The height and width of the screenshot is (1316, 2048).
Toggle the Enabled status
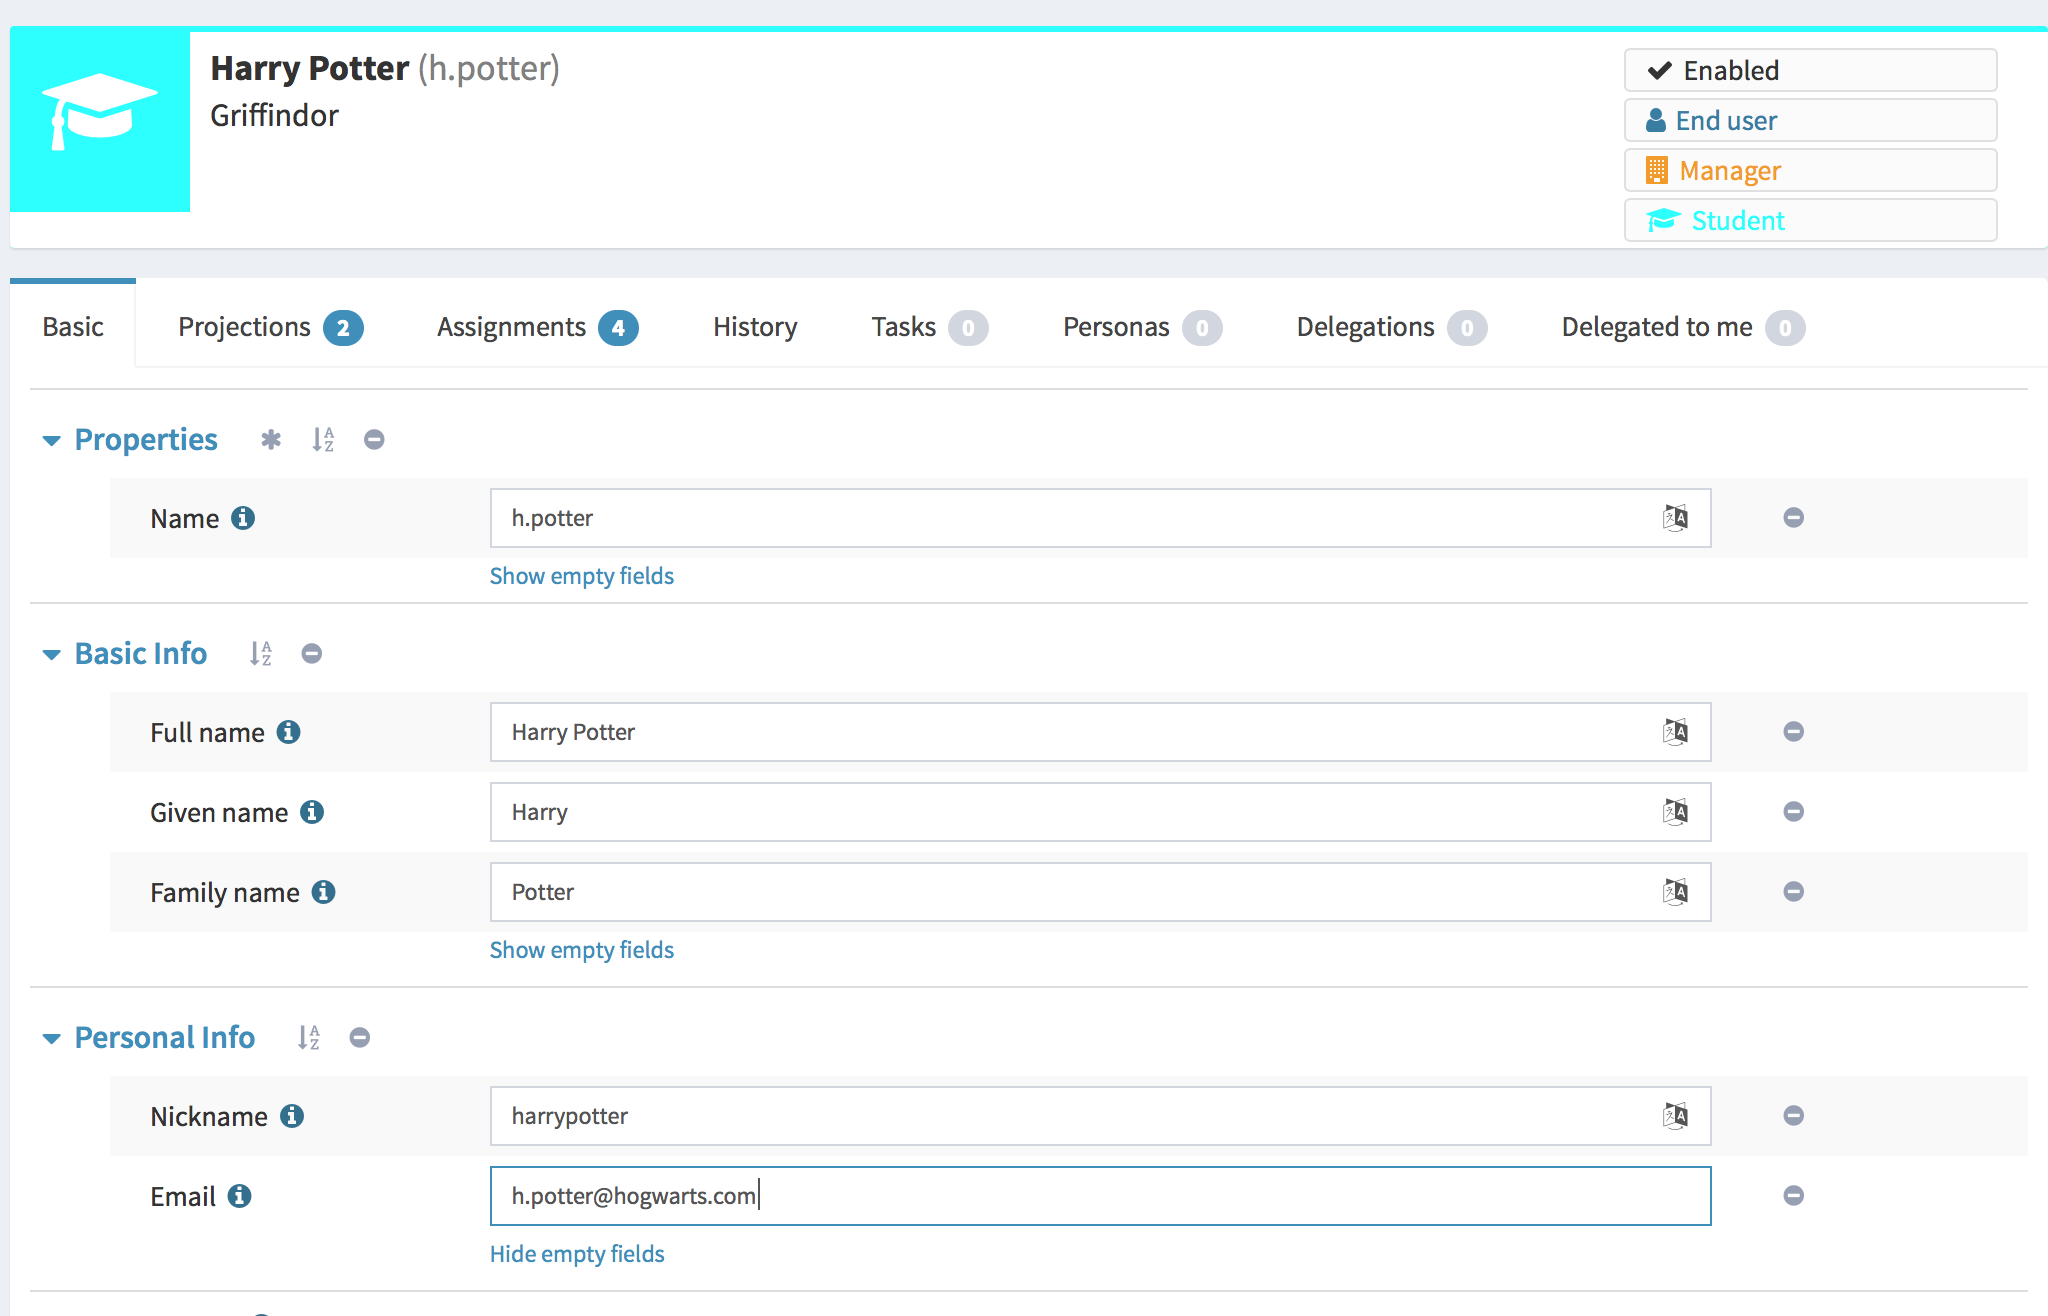point(1810,70)
